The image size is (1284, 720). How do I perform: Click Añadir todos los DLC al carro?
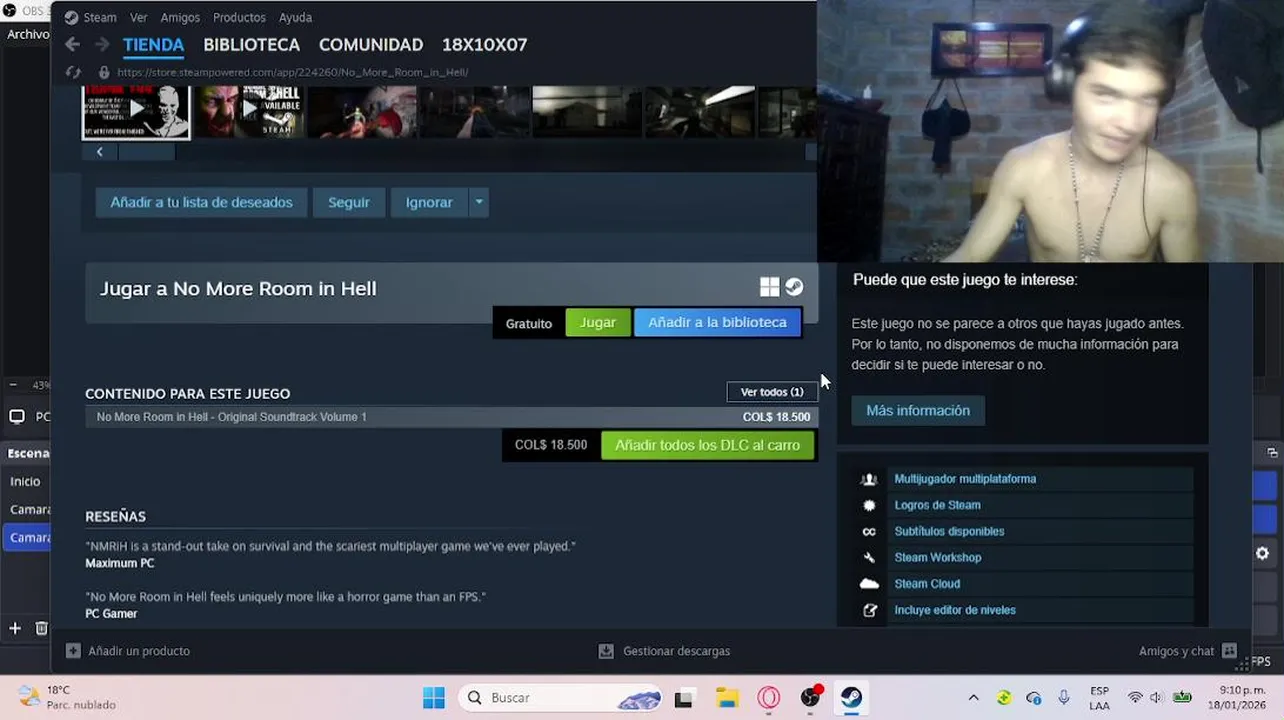(x=707, y=445)
